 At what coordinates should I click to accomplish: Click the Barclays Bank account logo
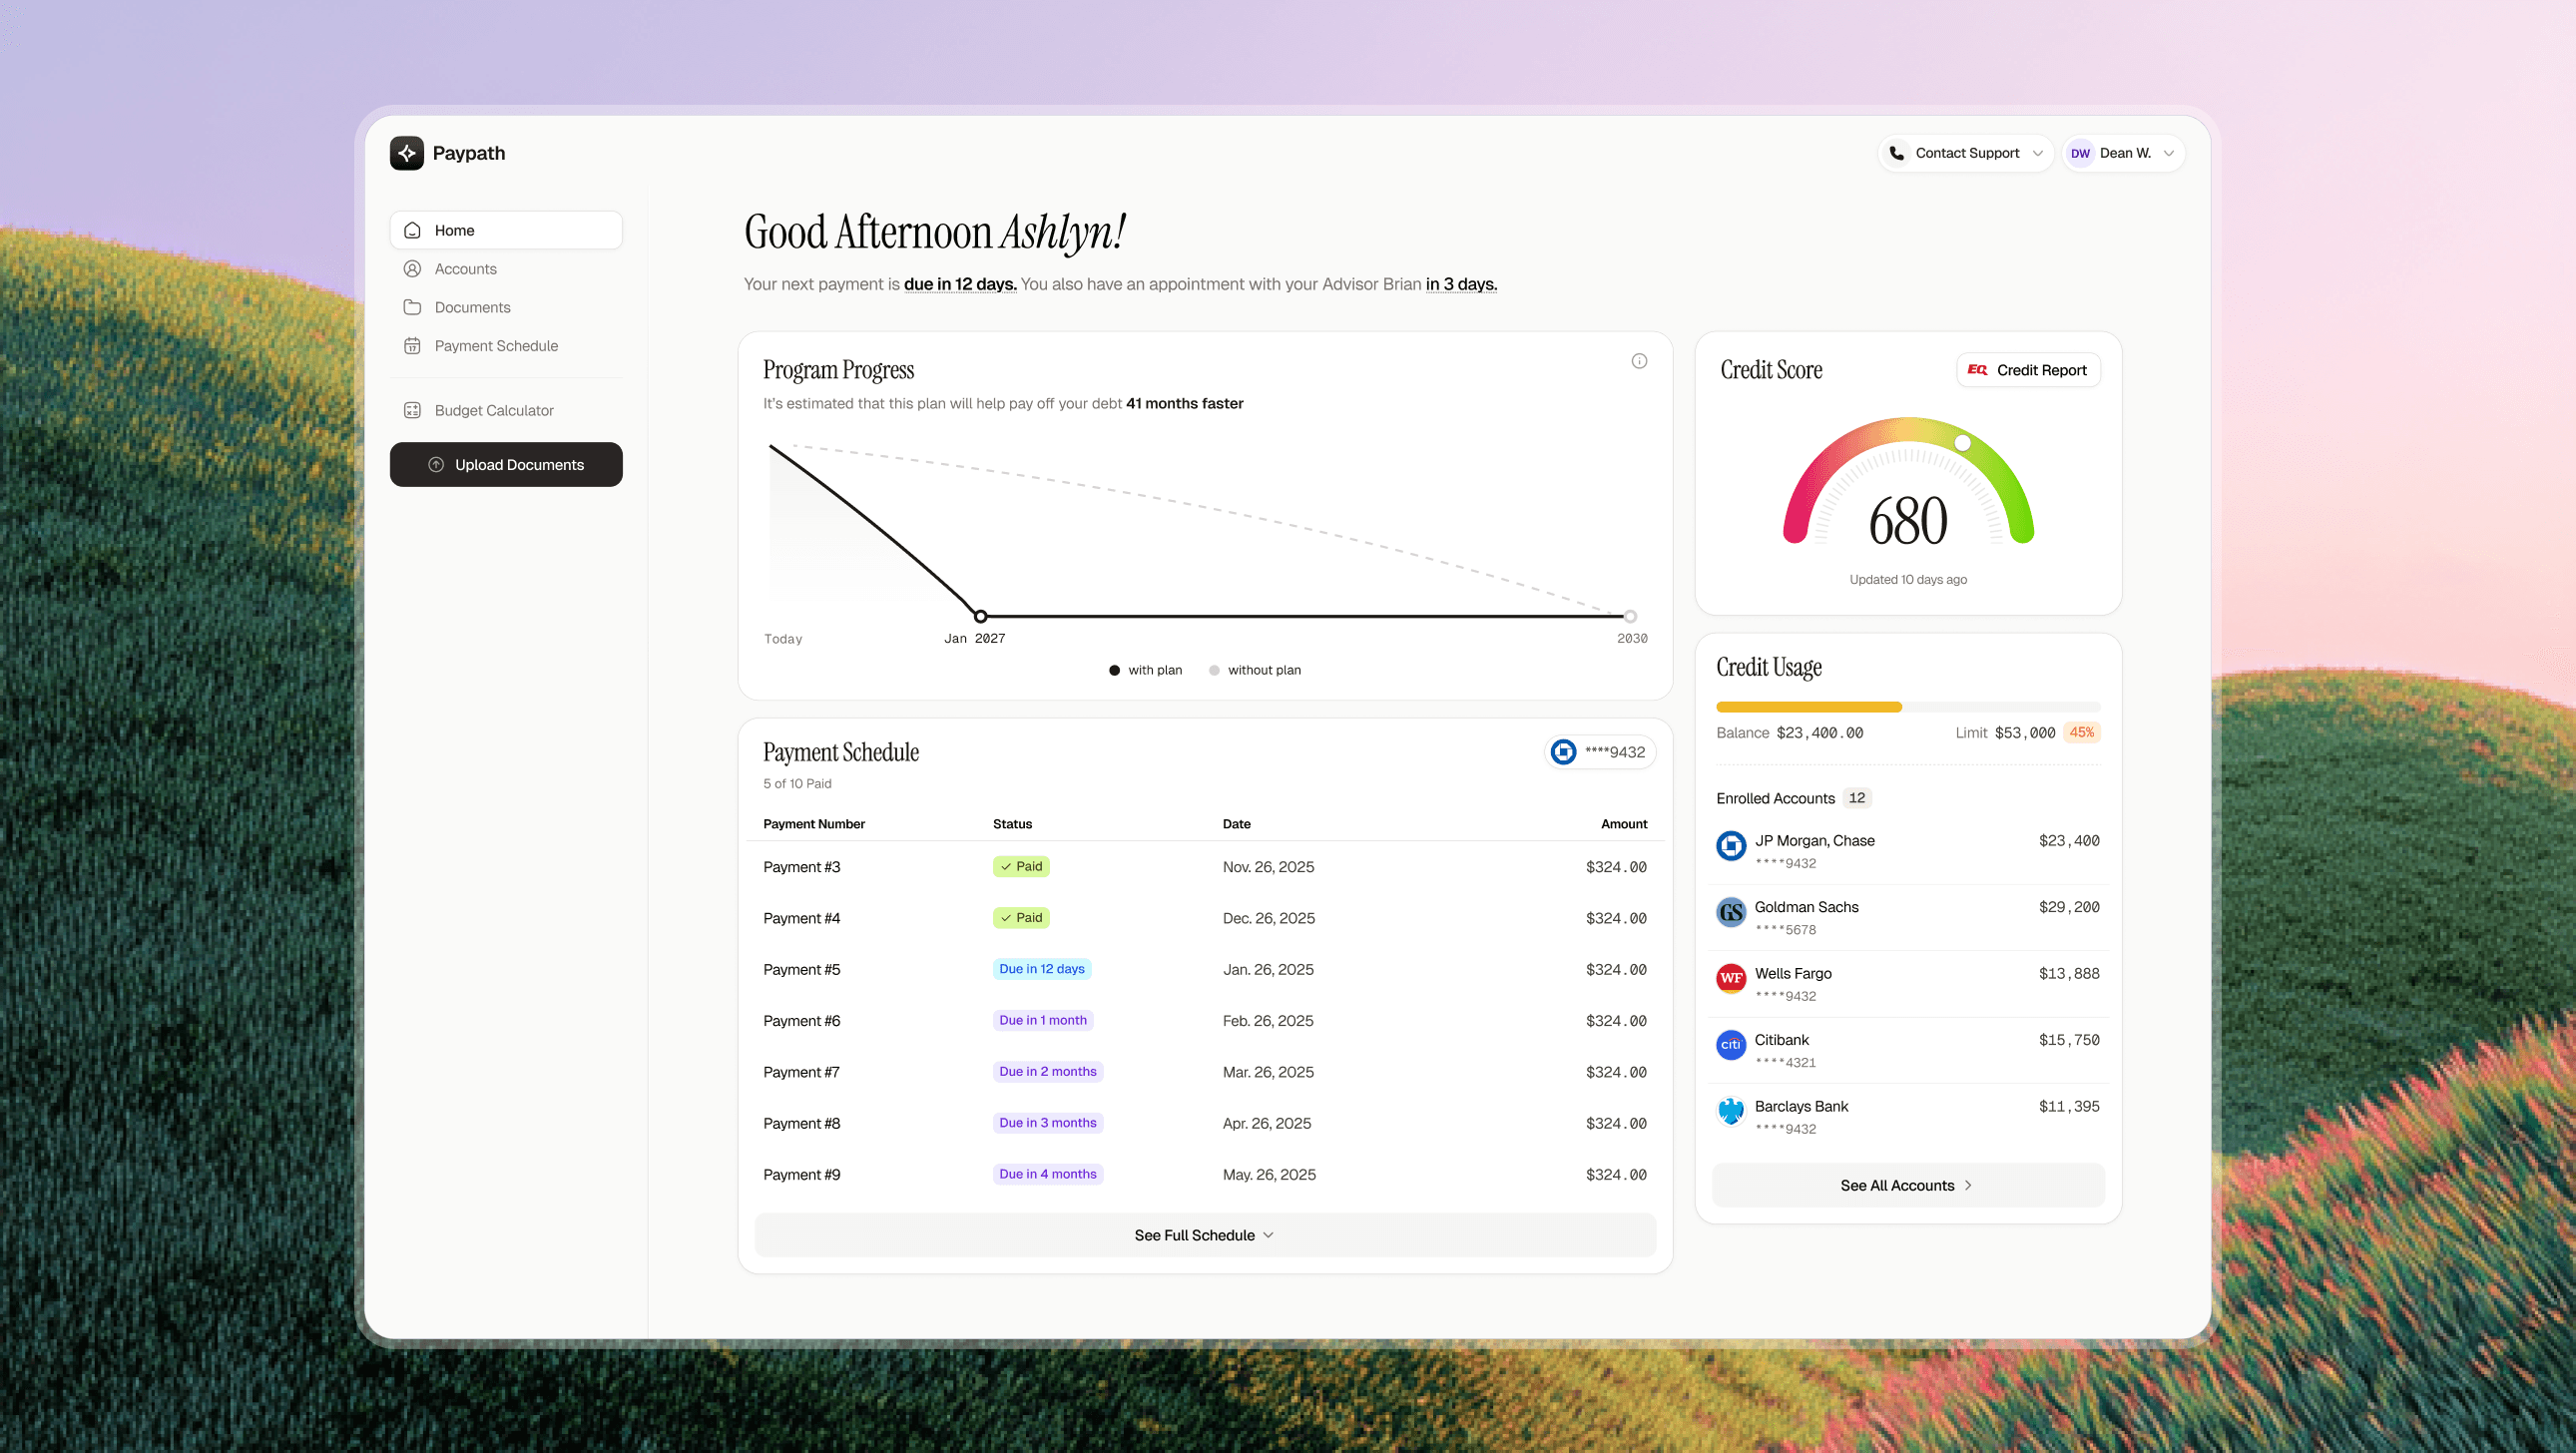[x=1731, y=1111]
